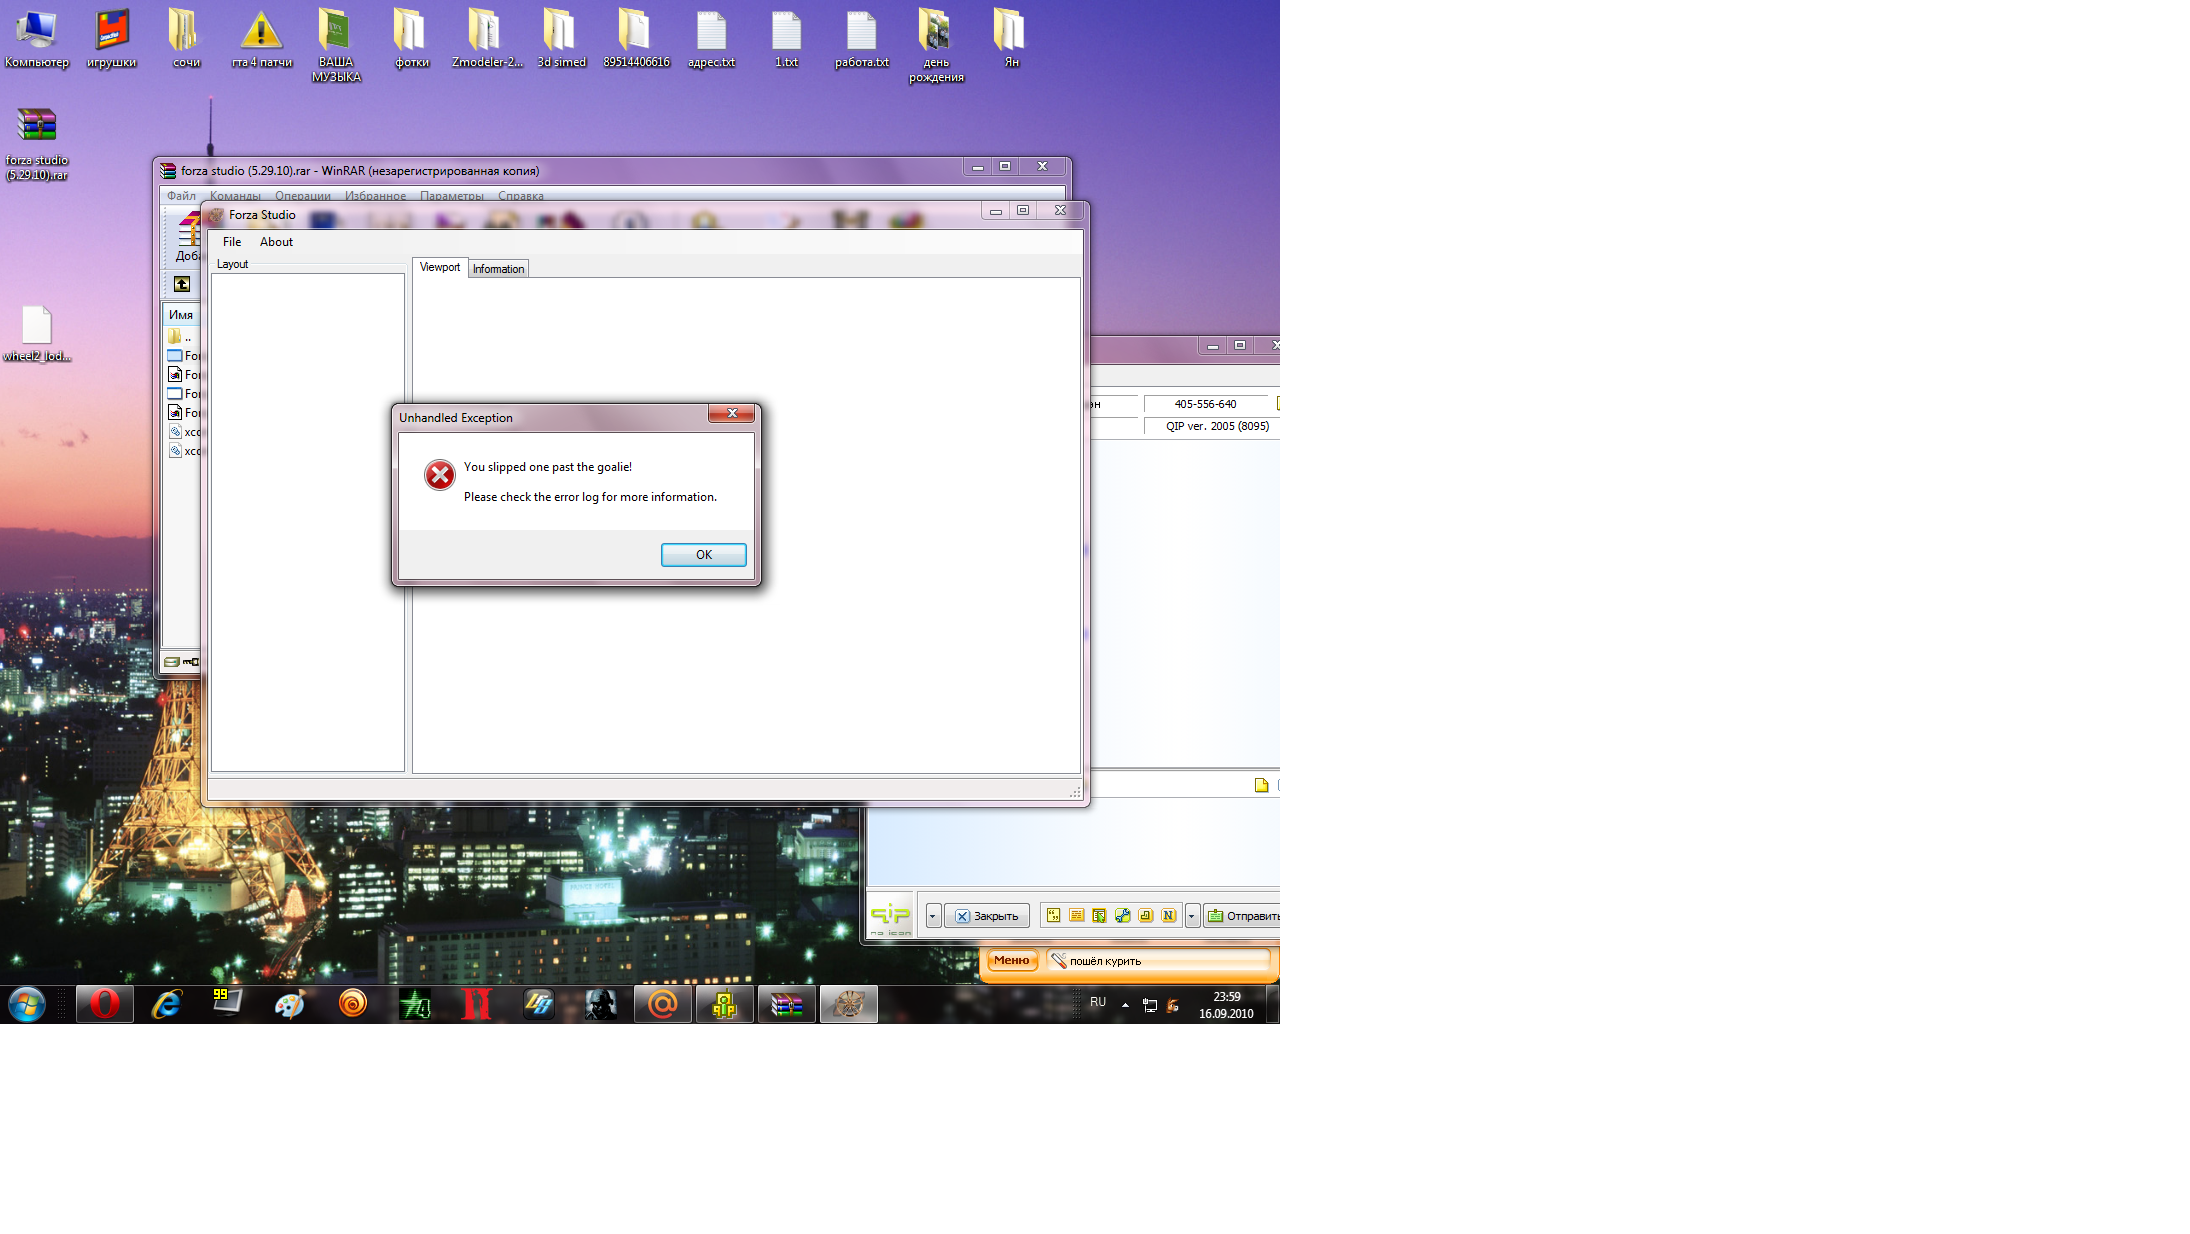Open Internet Explorer from the taskbar
The width and height of the screenshot is (2190, 1234).
166,1004
